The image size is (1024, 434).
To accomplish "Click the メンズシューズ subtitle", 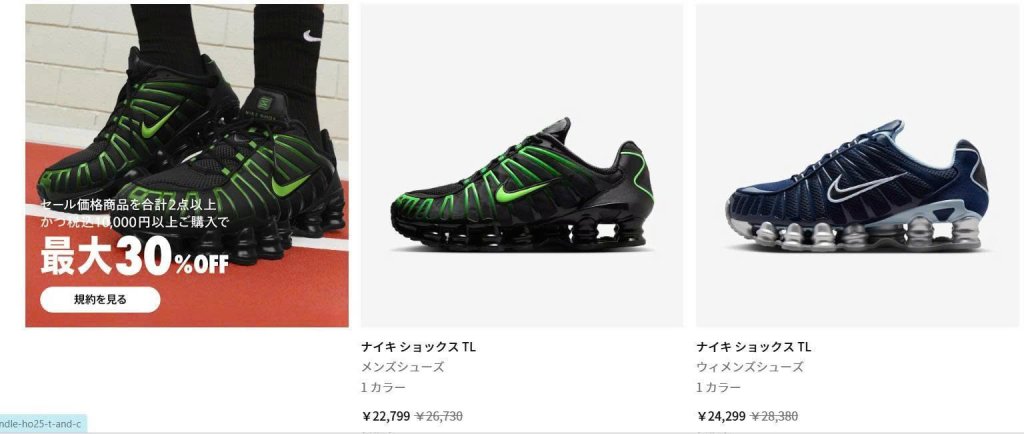I will [x=403, y=367].
